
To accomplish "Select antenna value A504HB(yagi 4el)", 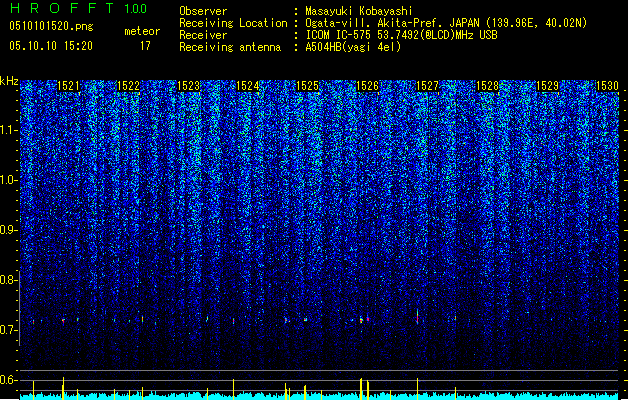I will [x=353, y=47].
